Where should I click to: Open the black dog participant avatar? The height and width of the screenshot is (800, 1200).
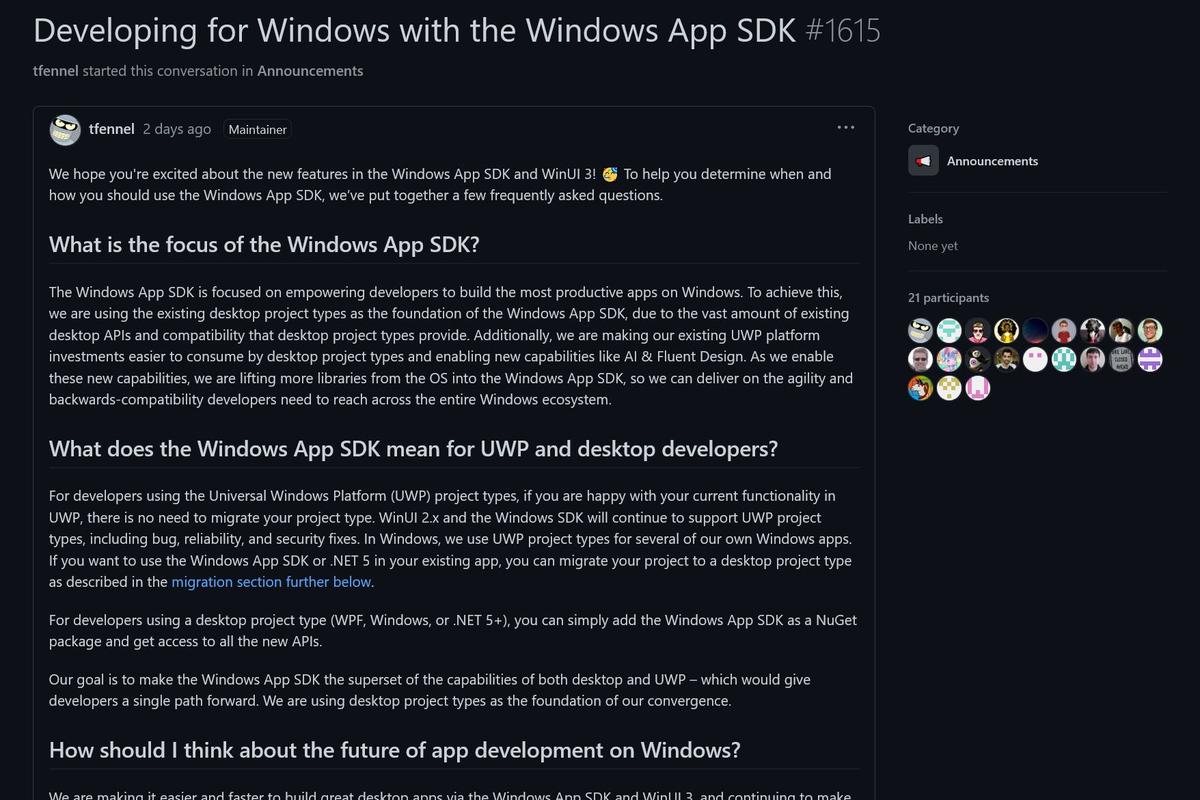[1093, 331]
